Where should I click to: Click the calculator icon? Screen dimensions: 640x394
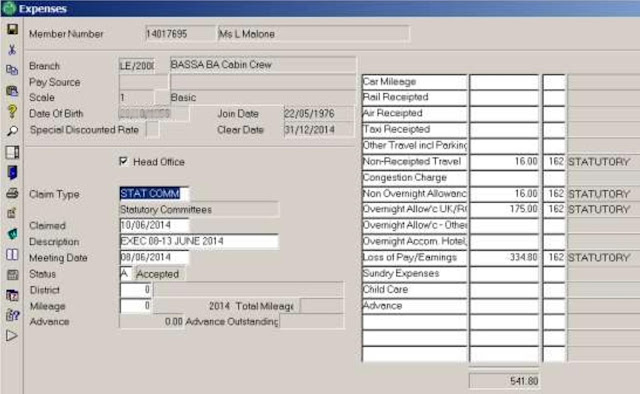pos(12,275)
